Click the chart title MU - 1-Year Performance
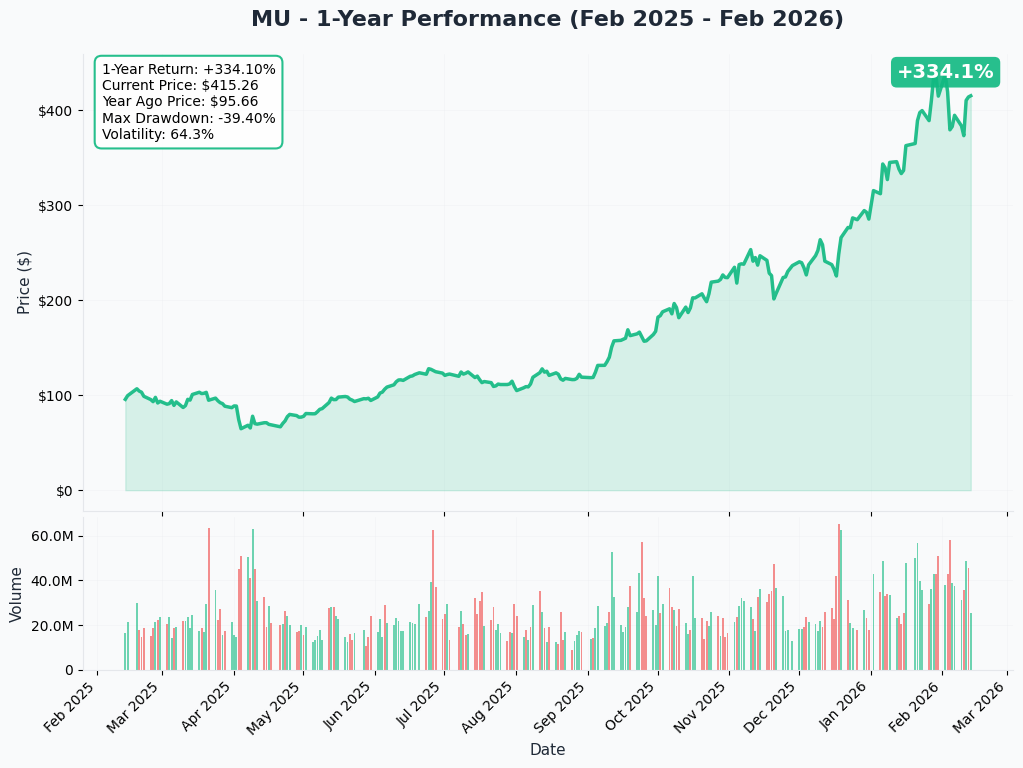The height and width of the screenshot is (768, 1023). (547, 18)
